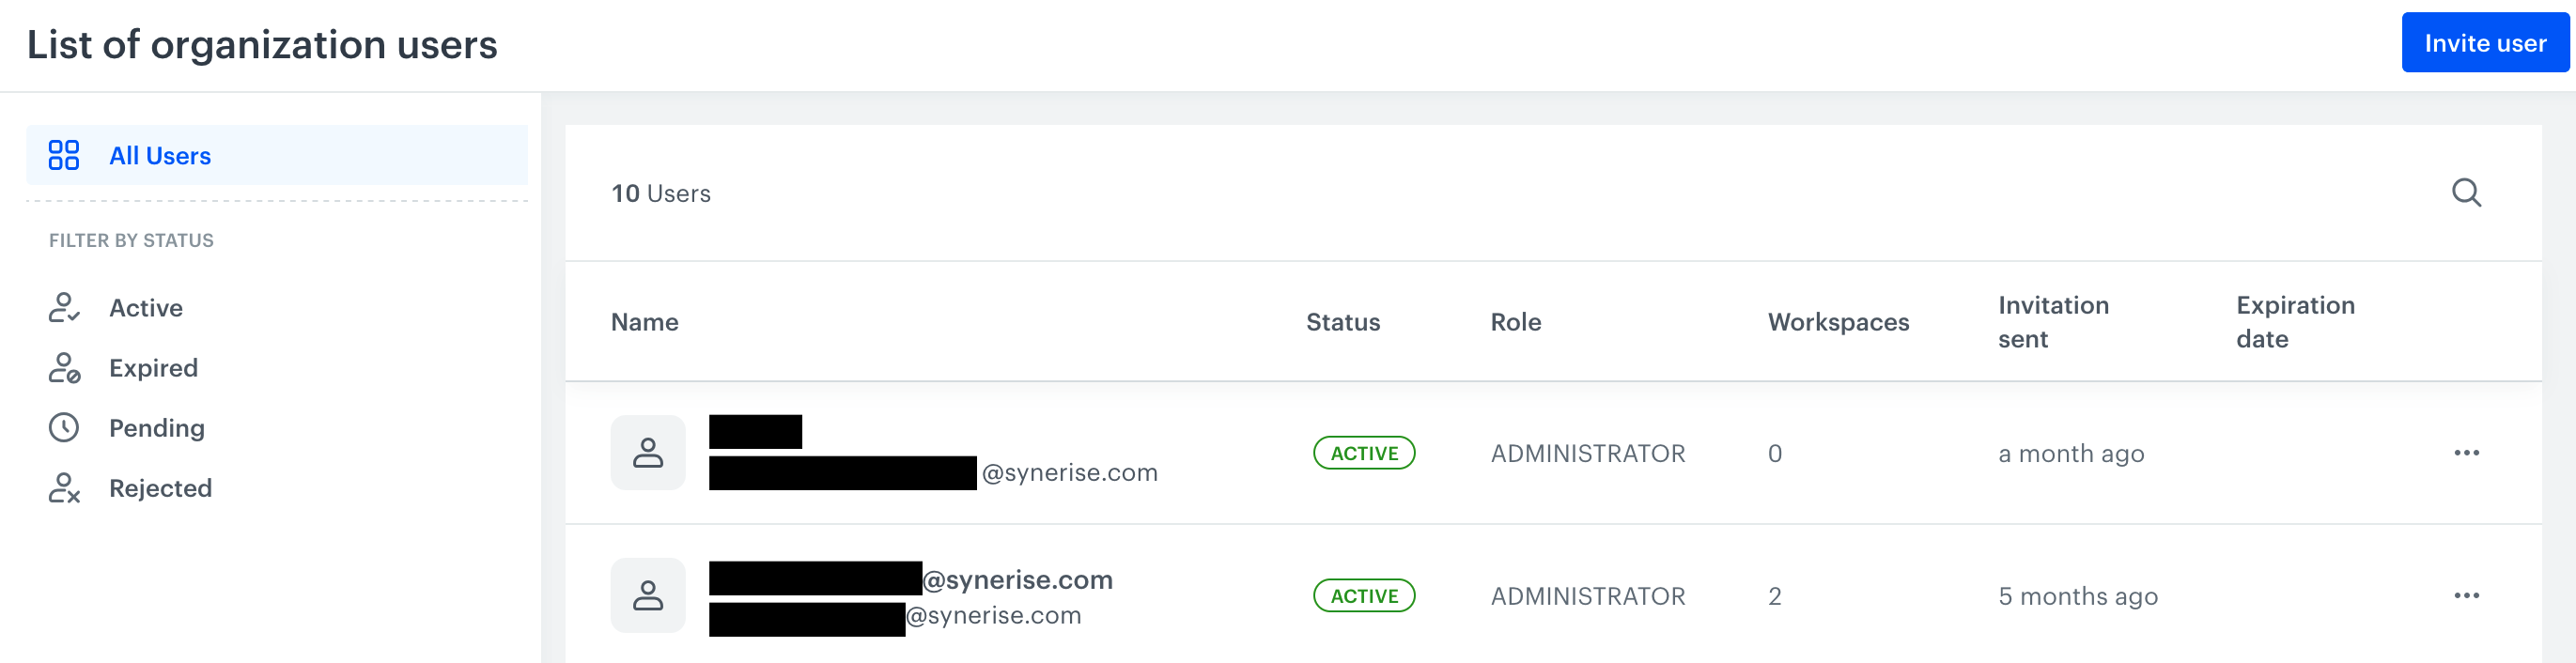This screenshot has height=663, width=2576.
Task: Show Pending users
Action: pyautogui.click(x=157, y=428)
